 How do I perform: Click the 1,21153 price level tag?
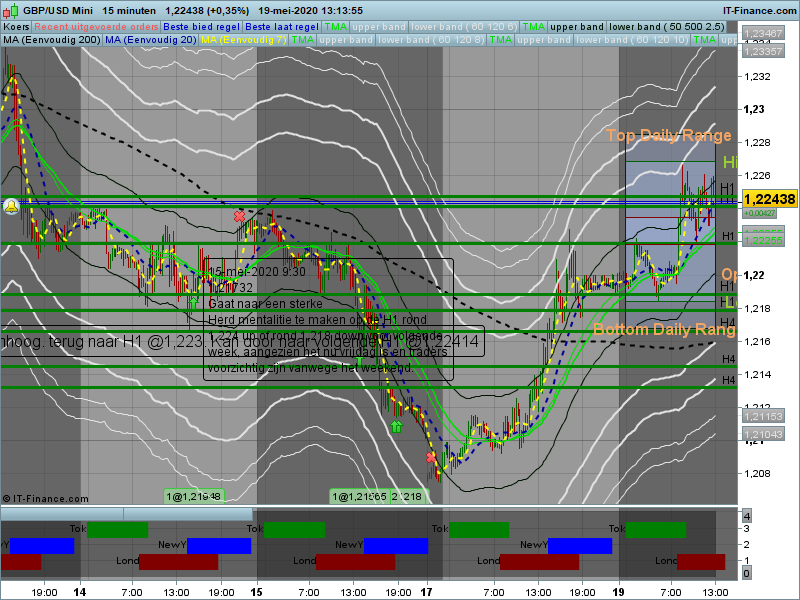[x=763, y=416]
